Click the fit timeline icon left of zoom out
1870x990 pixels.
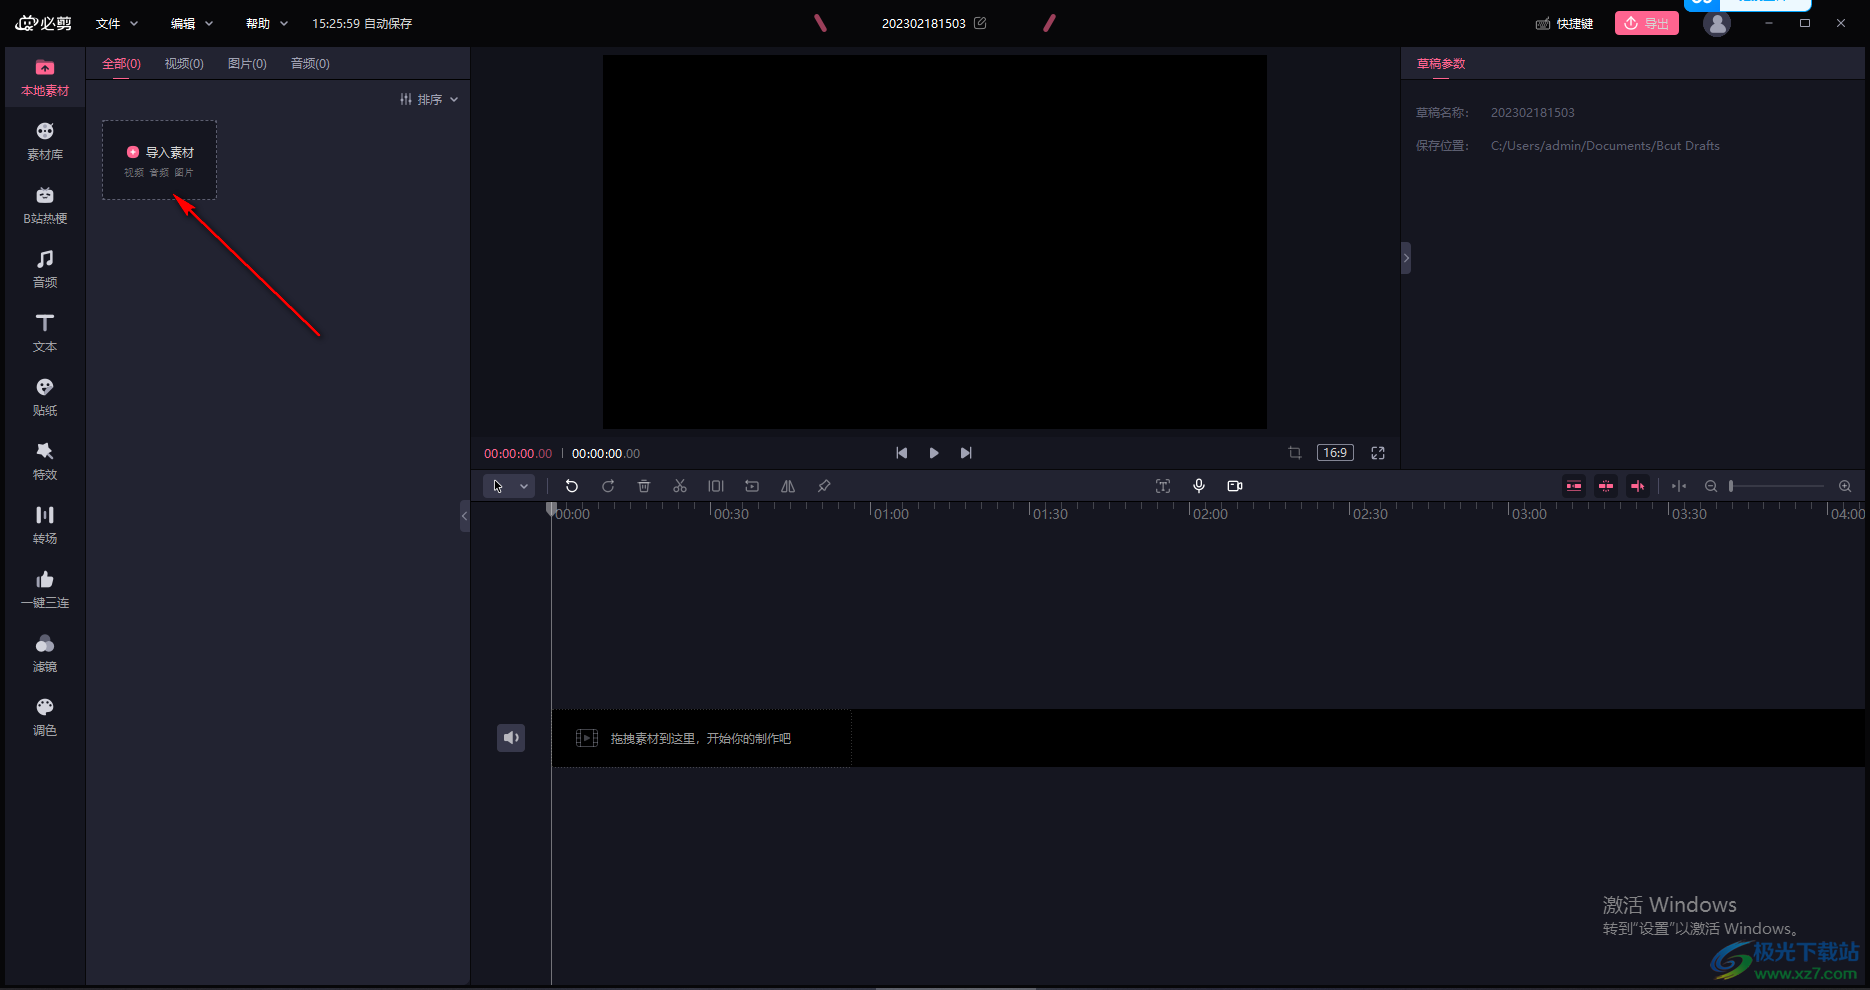(1679, 486)
